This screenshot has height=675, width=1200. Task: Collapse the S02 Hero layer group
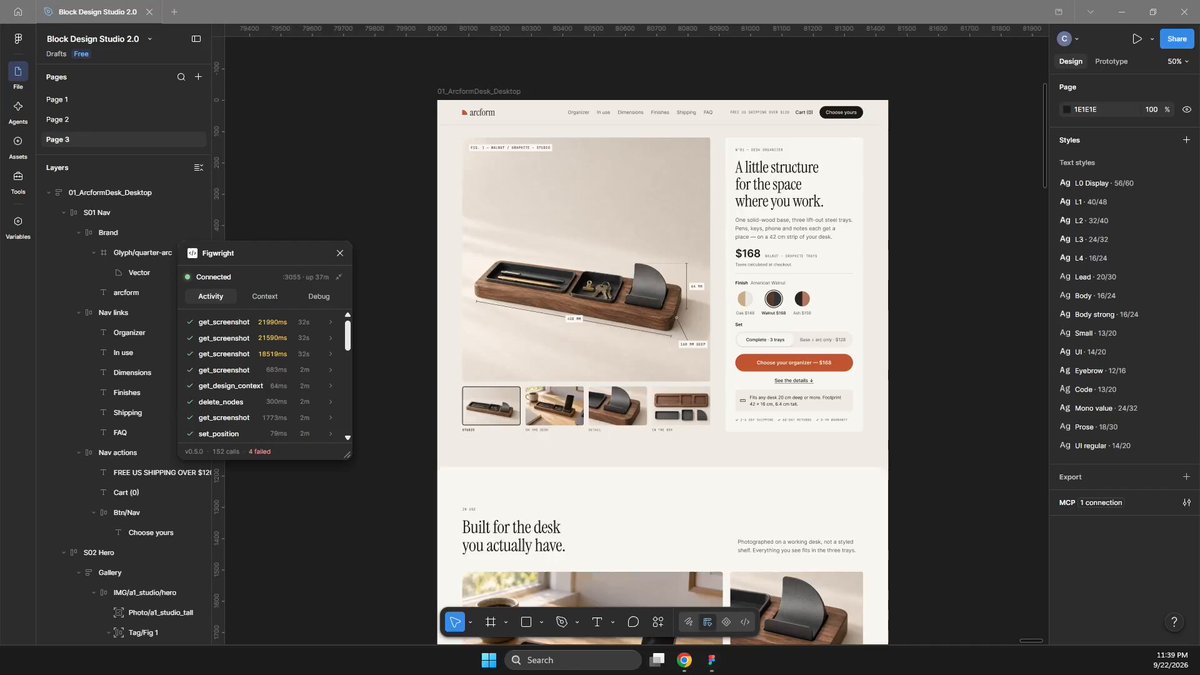point(64,552)
